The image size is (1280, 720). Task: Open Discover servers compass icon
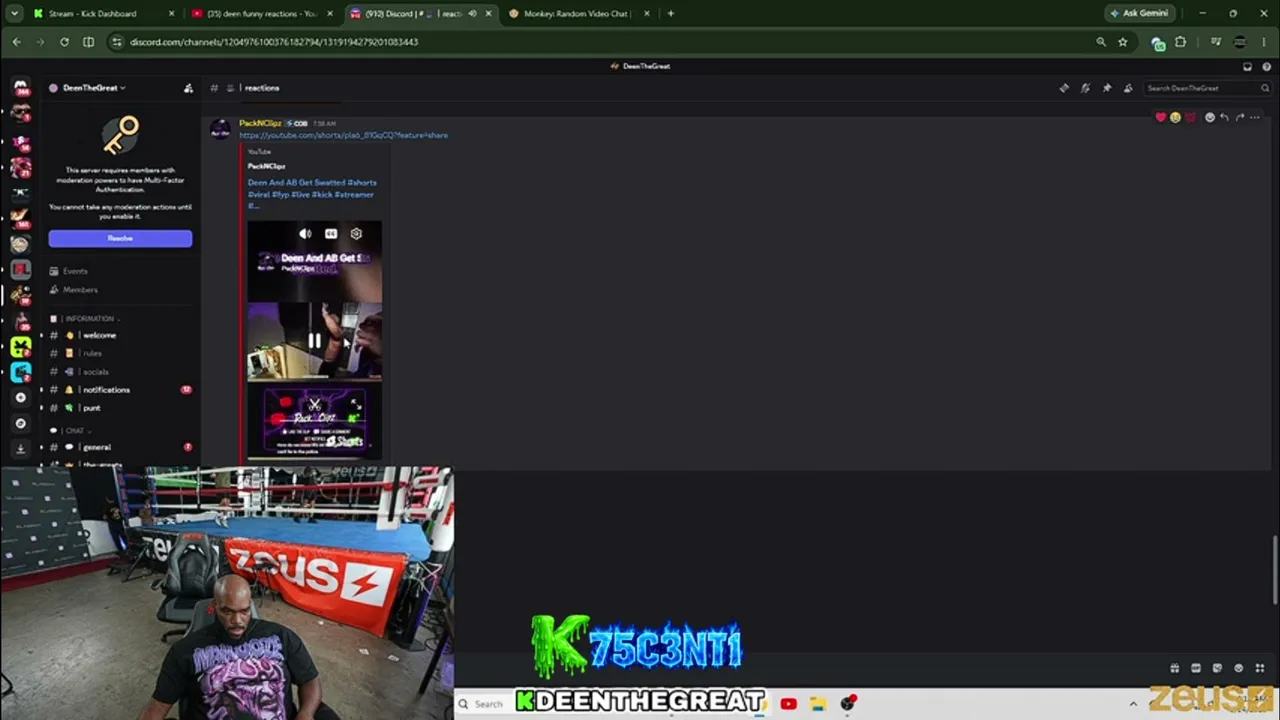coord(20,423)
